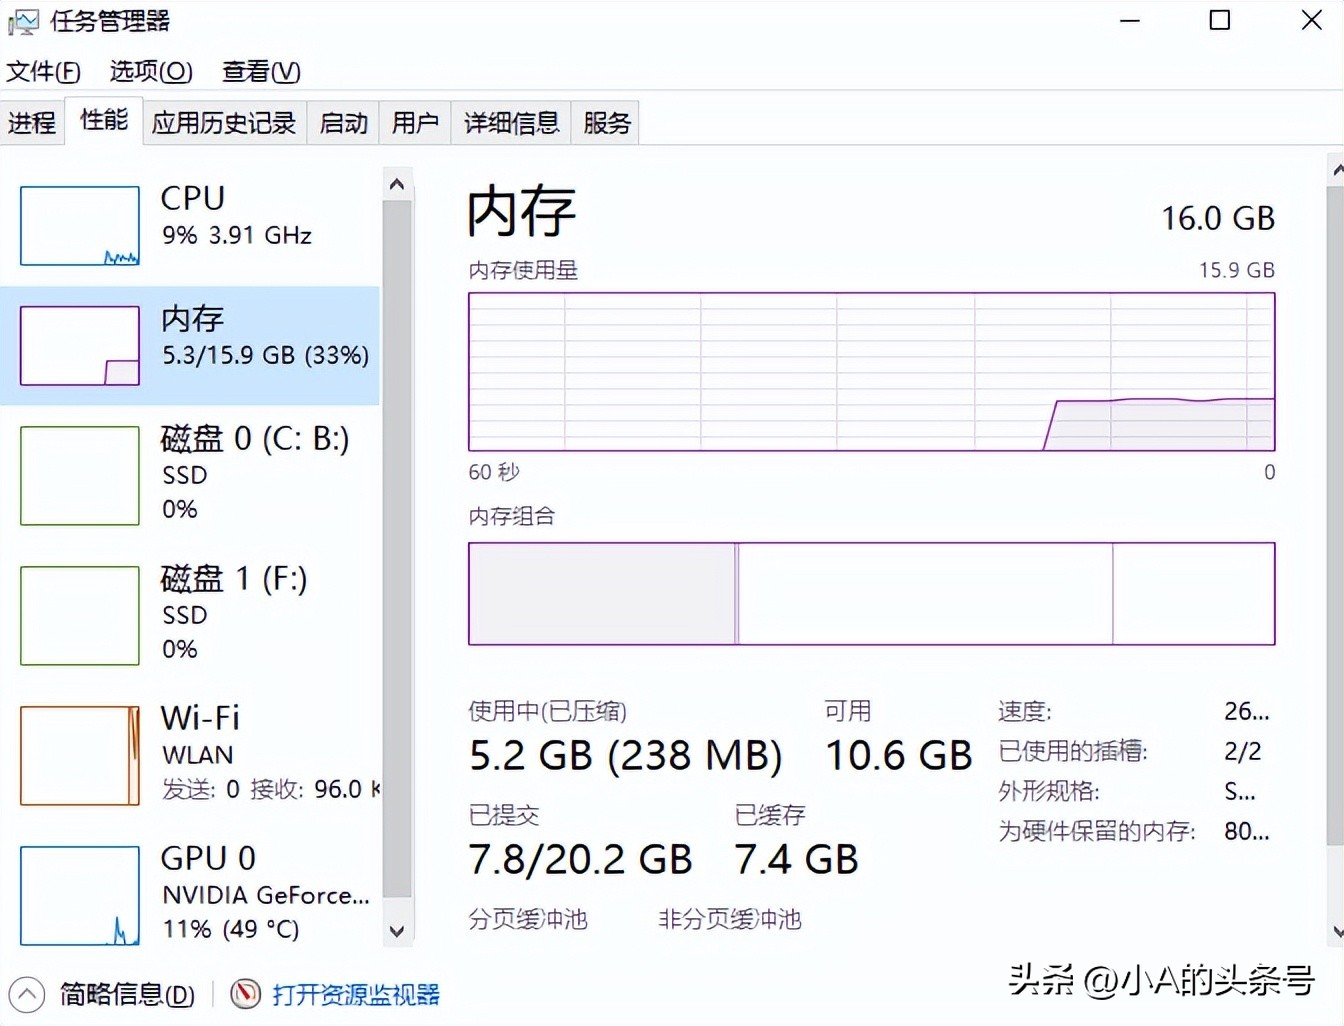This screenshot has width=1344, height=1026.
Task: Open the 选项(O) menu
Action: point(151,72)
